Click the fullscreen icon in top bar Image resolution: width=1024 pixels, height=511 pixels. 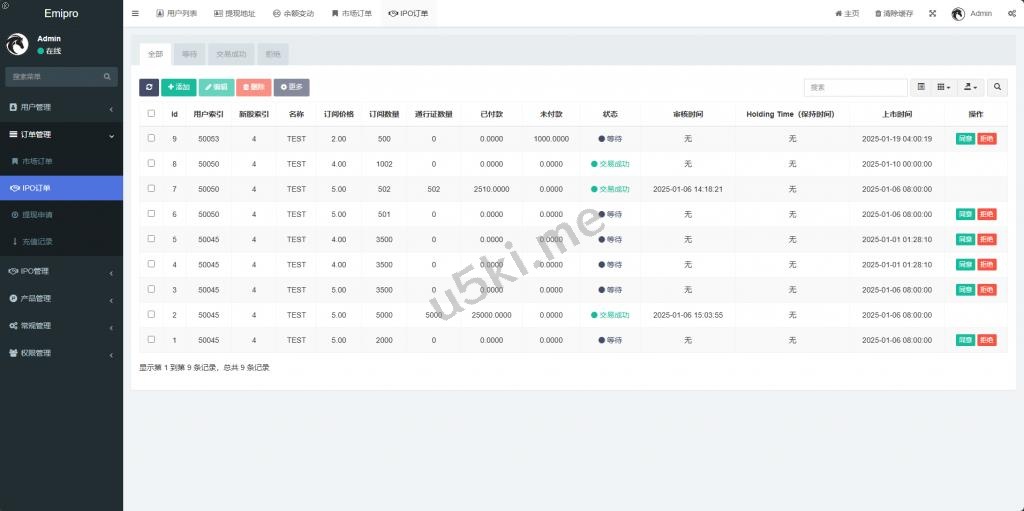coord(932,14)
